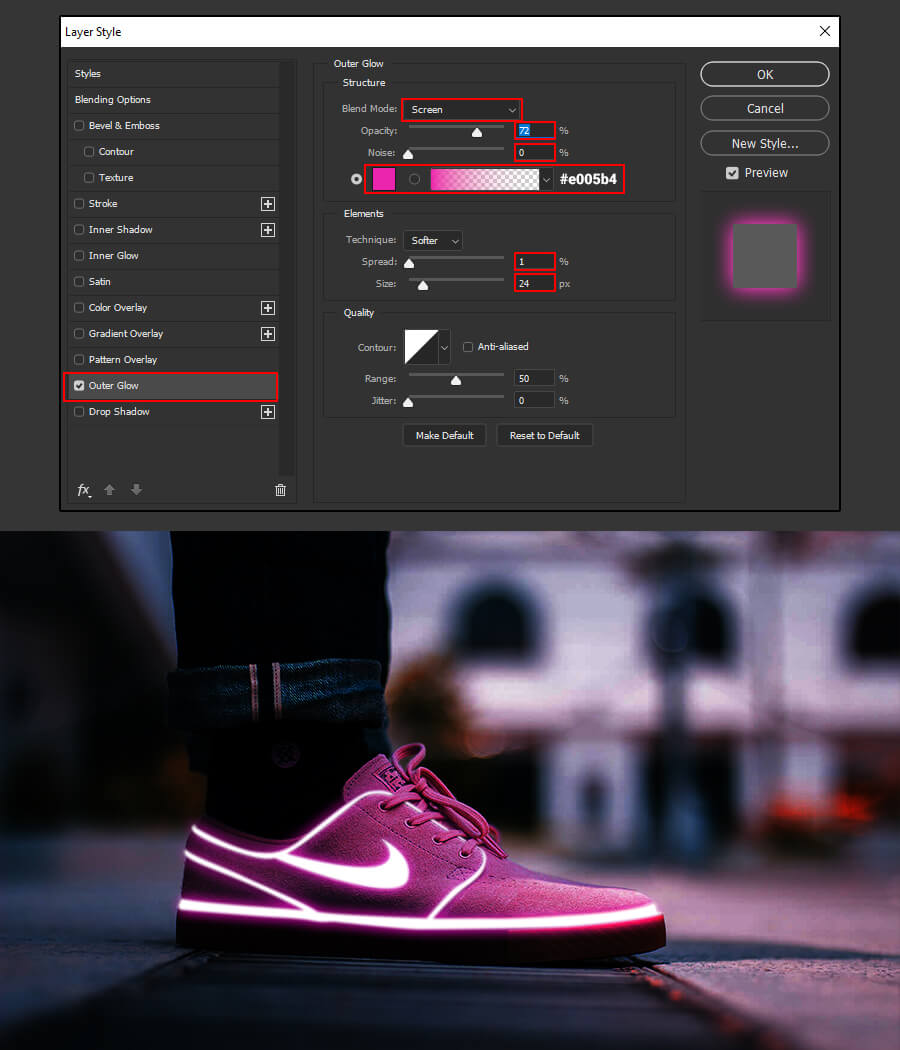The width and height of the screenshot is (900, 1050).
Task: Close the Layer Style dialog
Action: point(825,31)
